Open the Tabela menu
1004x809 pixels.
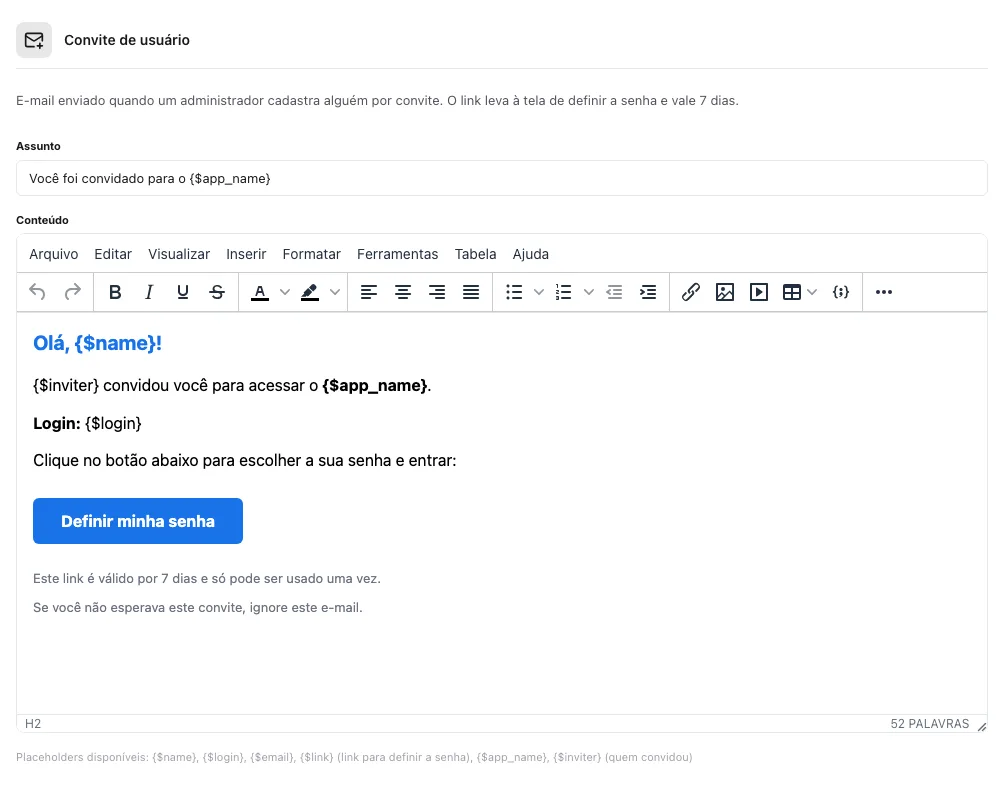pos(475,254)
